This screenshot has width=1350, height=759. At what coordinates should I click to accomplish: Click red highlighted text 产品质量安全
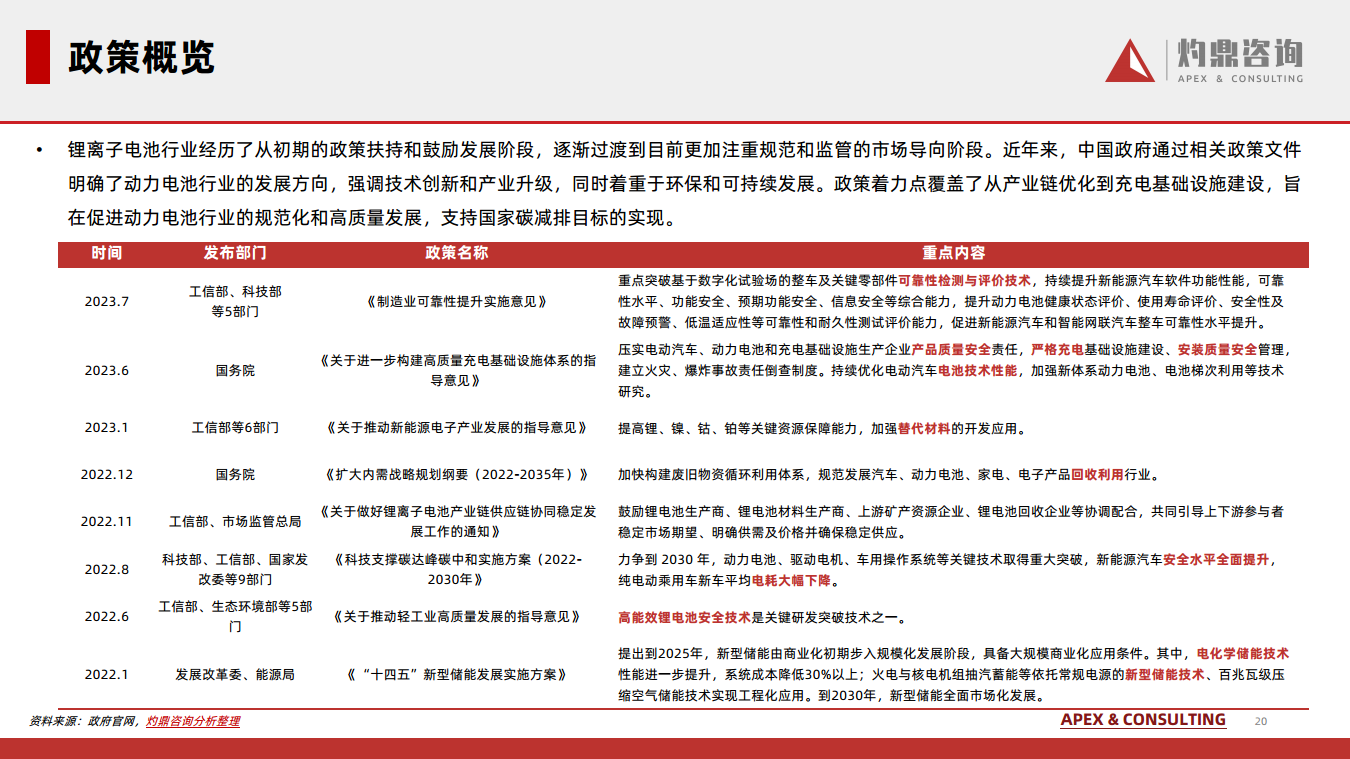951,350
